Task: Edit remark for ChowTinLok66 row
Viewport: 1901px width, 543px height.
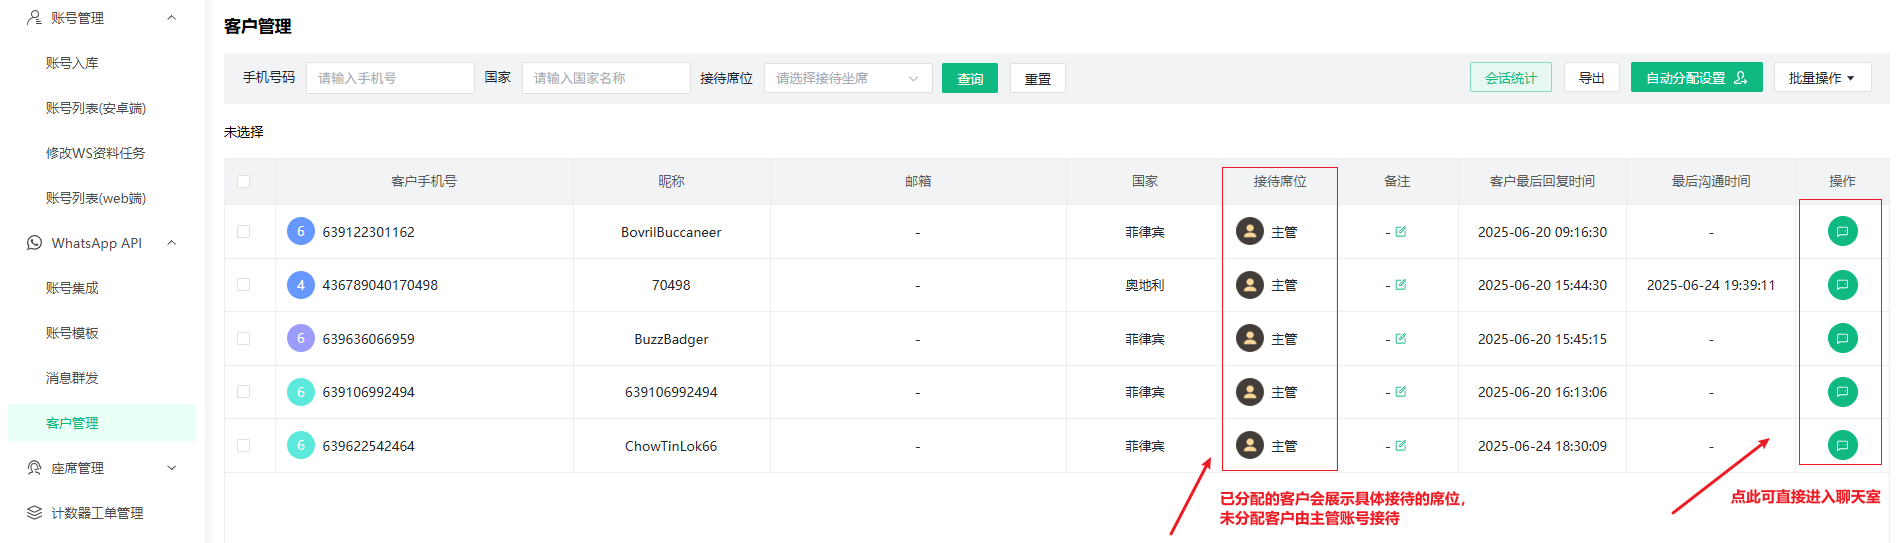Action: coord(1401,445)
